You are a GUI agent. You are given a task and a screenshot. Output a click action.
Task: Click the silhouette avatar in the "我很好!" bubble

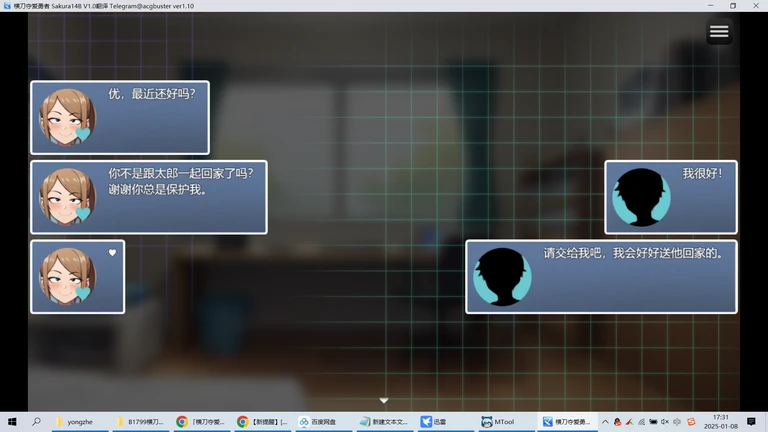click(641, 197)
